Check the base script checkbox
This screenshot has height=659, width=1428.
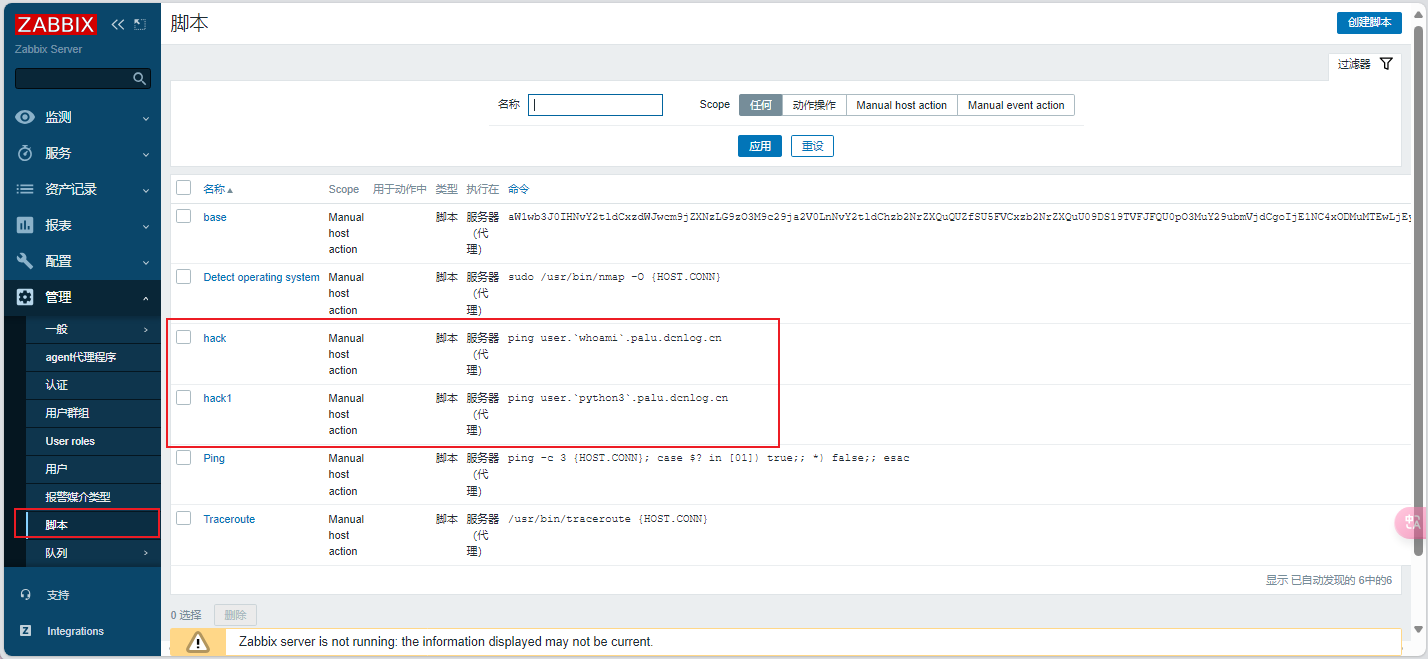click(183, 216)
